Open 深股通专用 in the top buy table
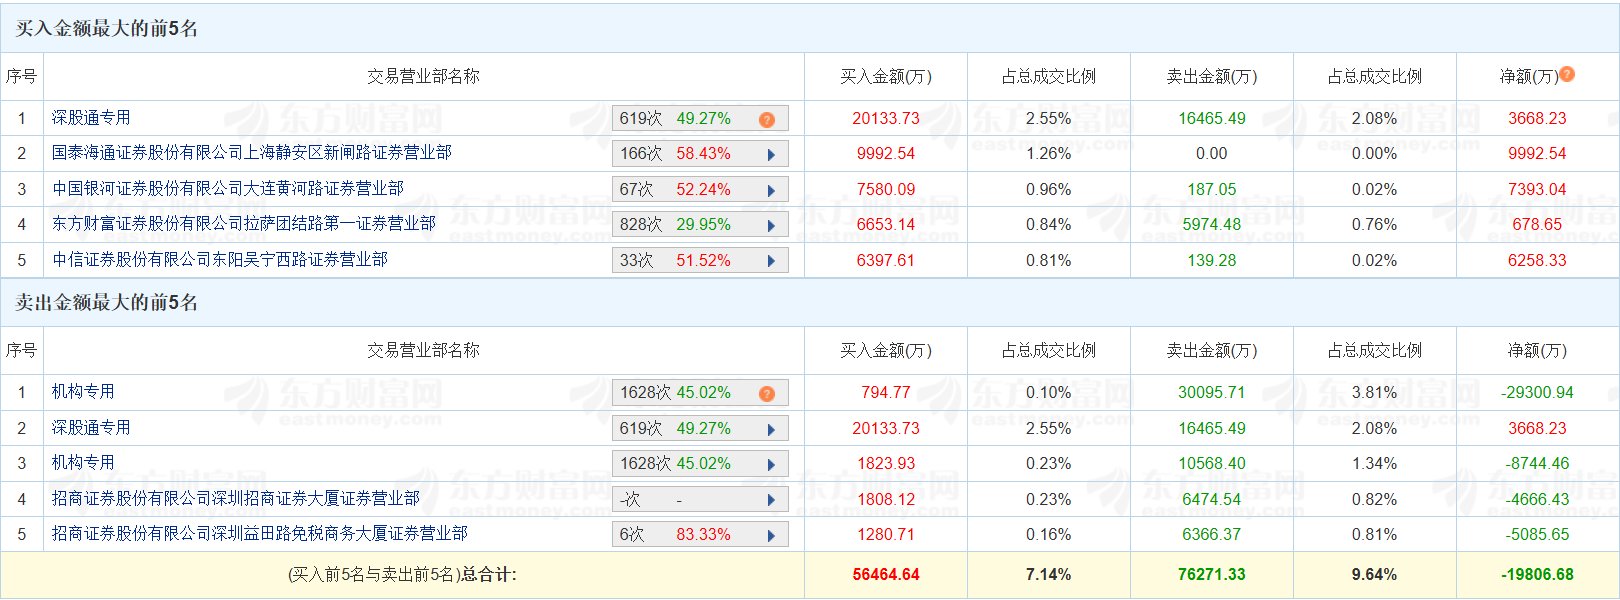Viewport: 1620px width, 600px height. [91, 118]
